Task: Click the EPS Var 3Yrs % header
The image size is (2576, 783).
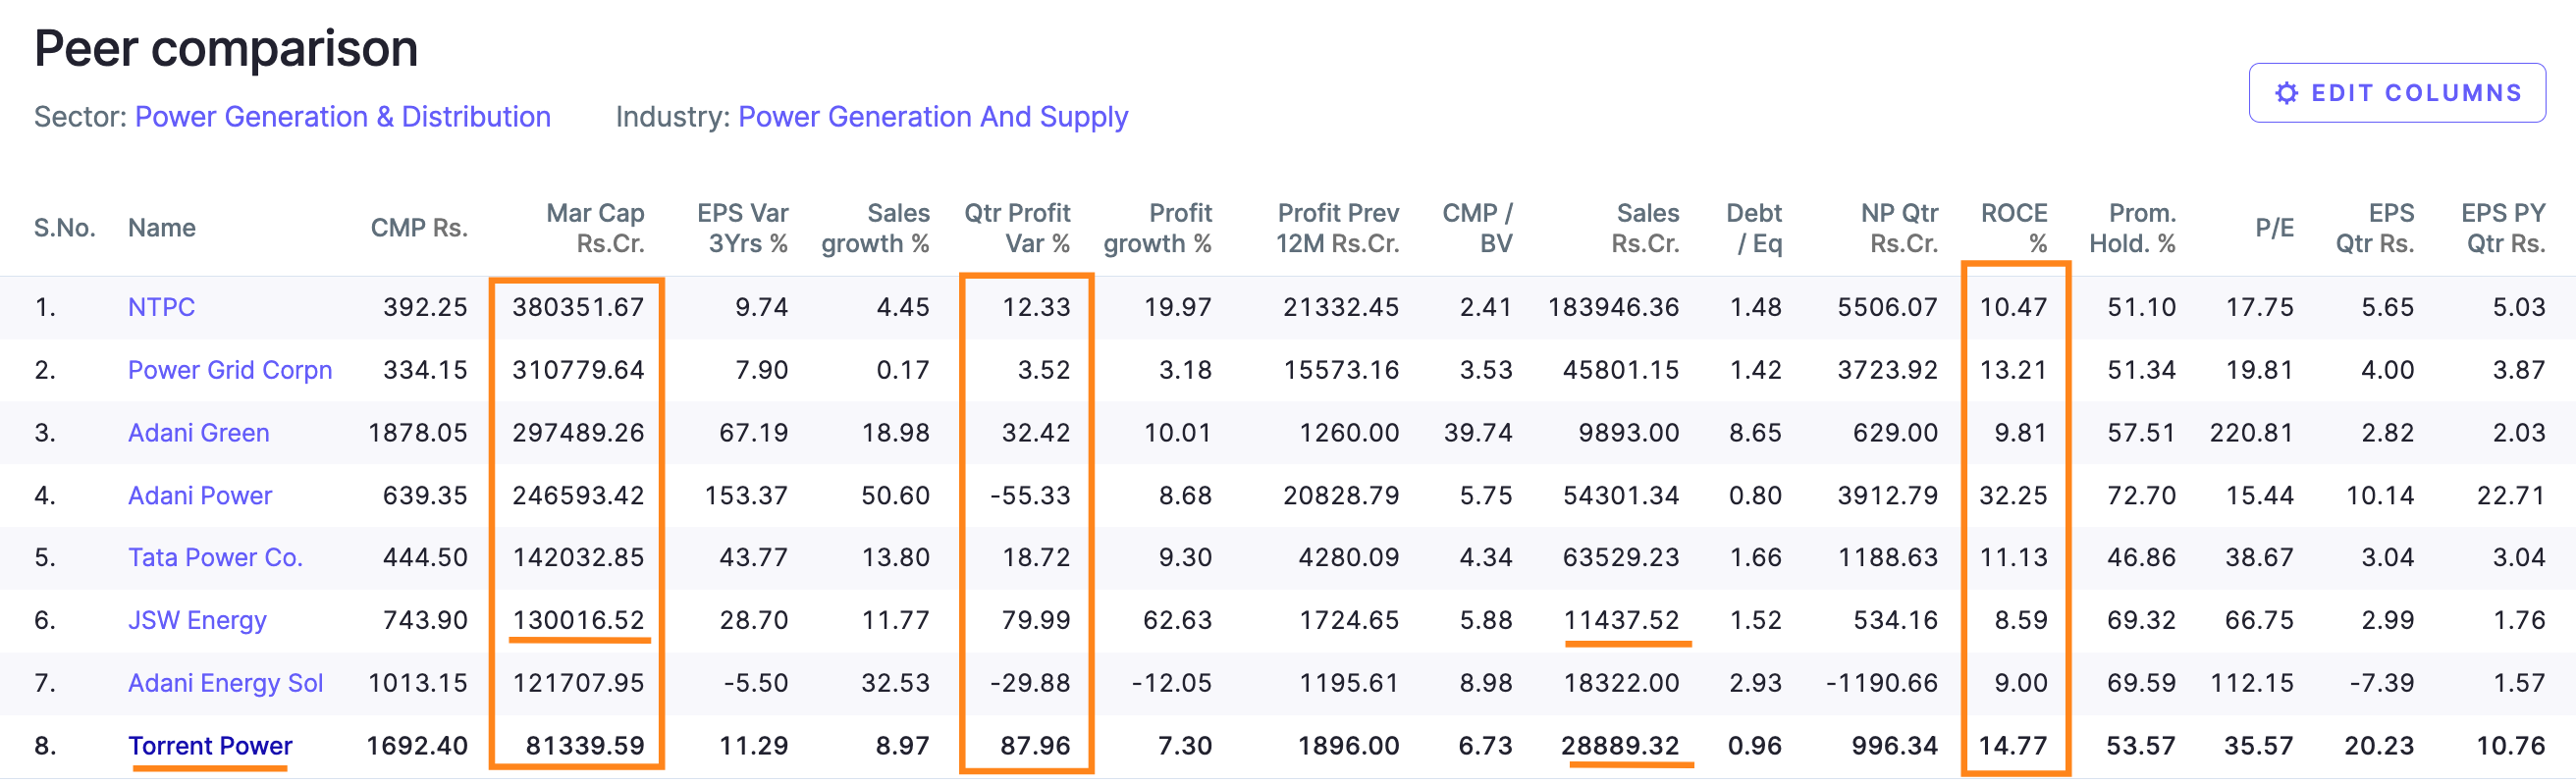Action: pos(743,228)
